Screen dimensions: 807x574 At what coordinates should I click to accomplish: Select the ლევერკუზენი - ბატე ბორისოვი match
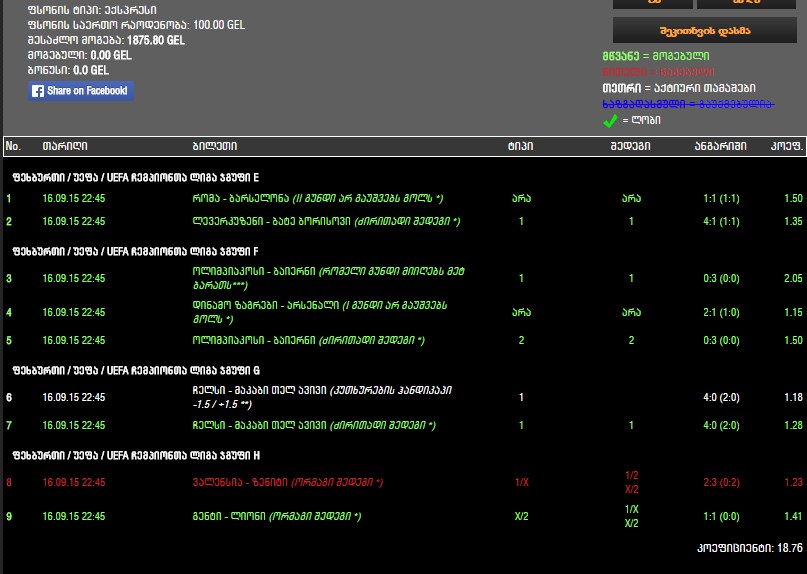tap(326, 221)
